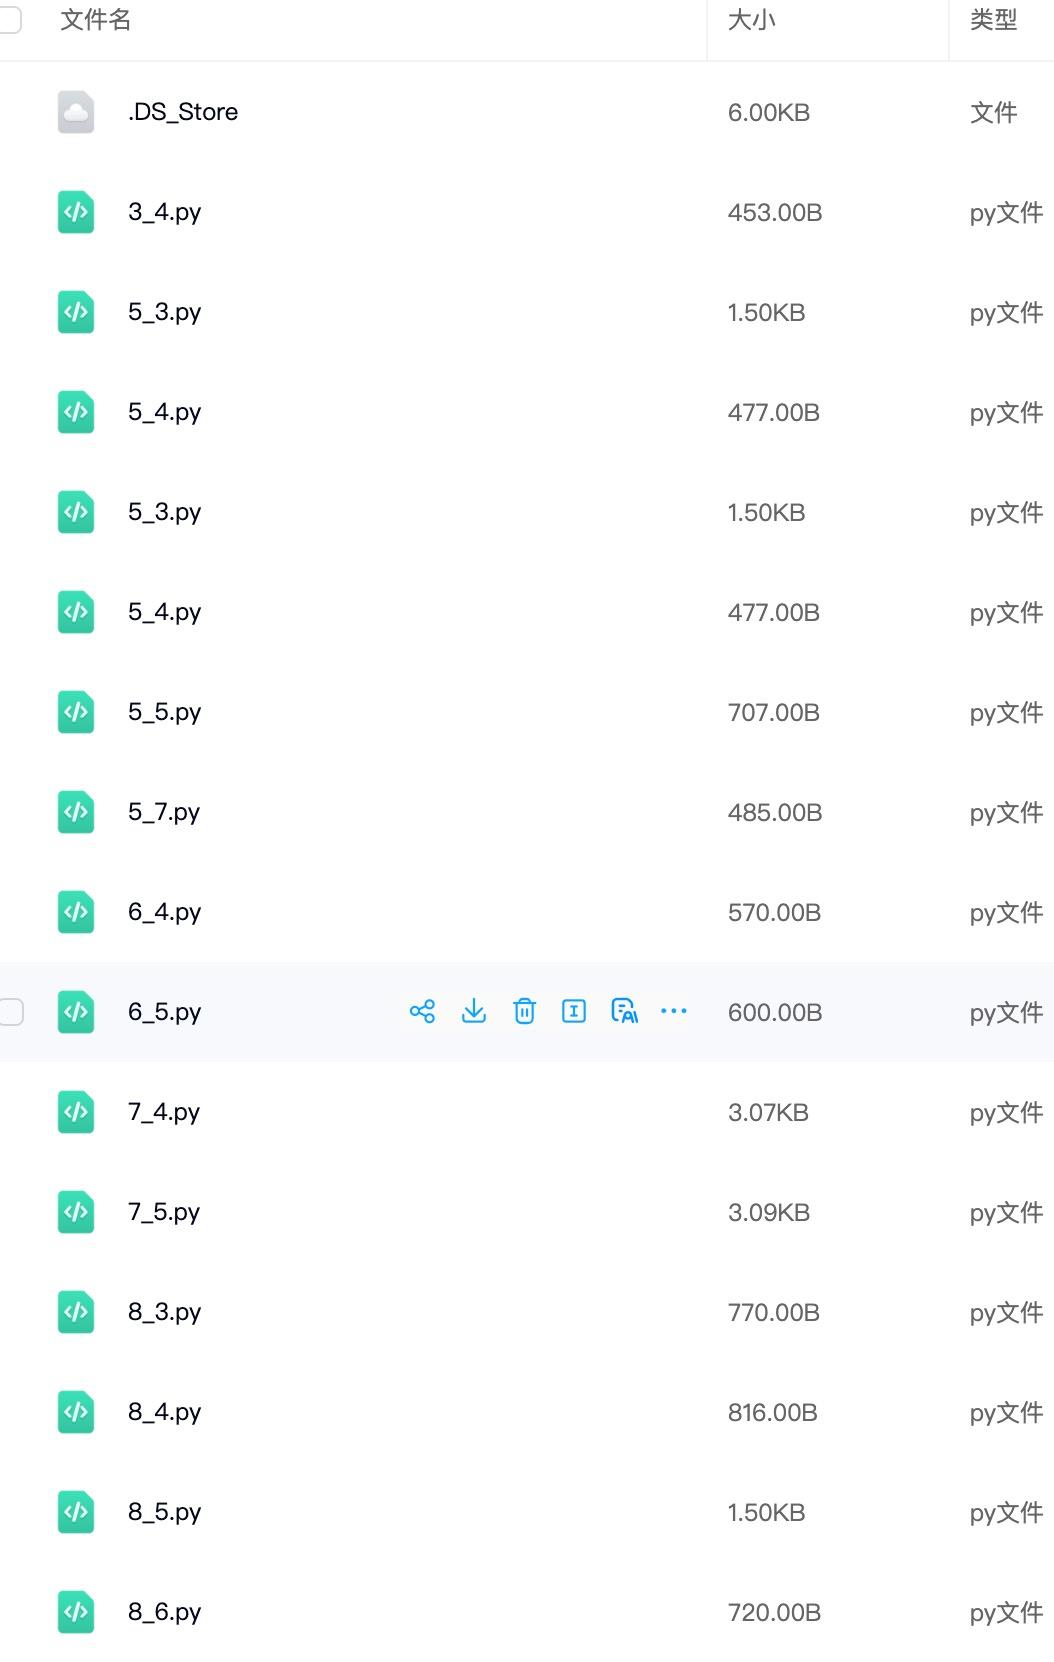Click the cloud file icon beside .DS_Store

coord(76,112)
